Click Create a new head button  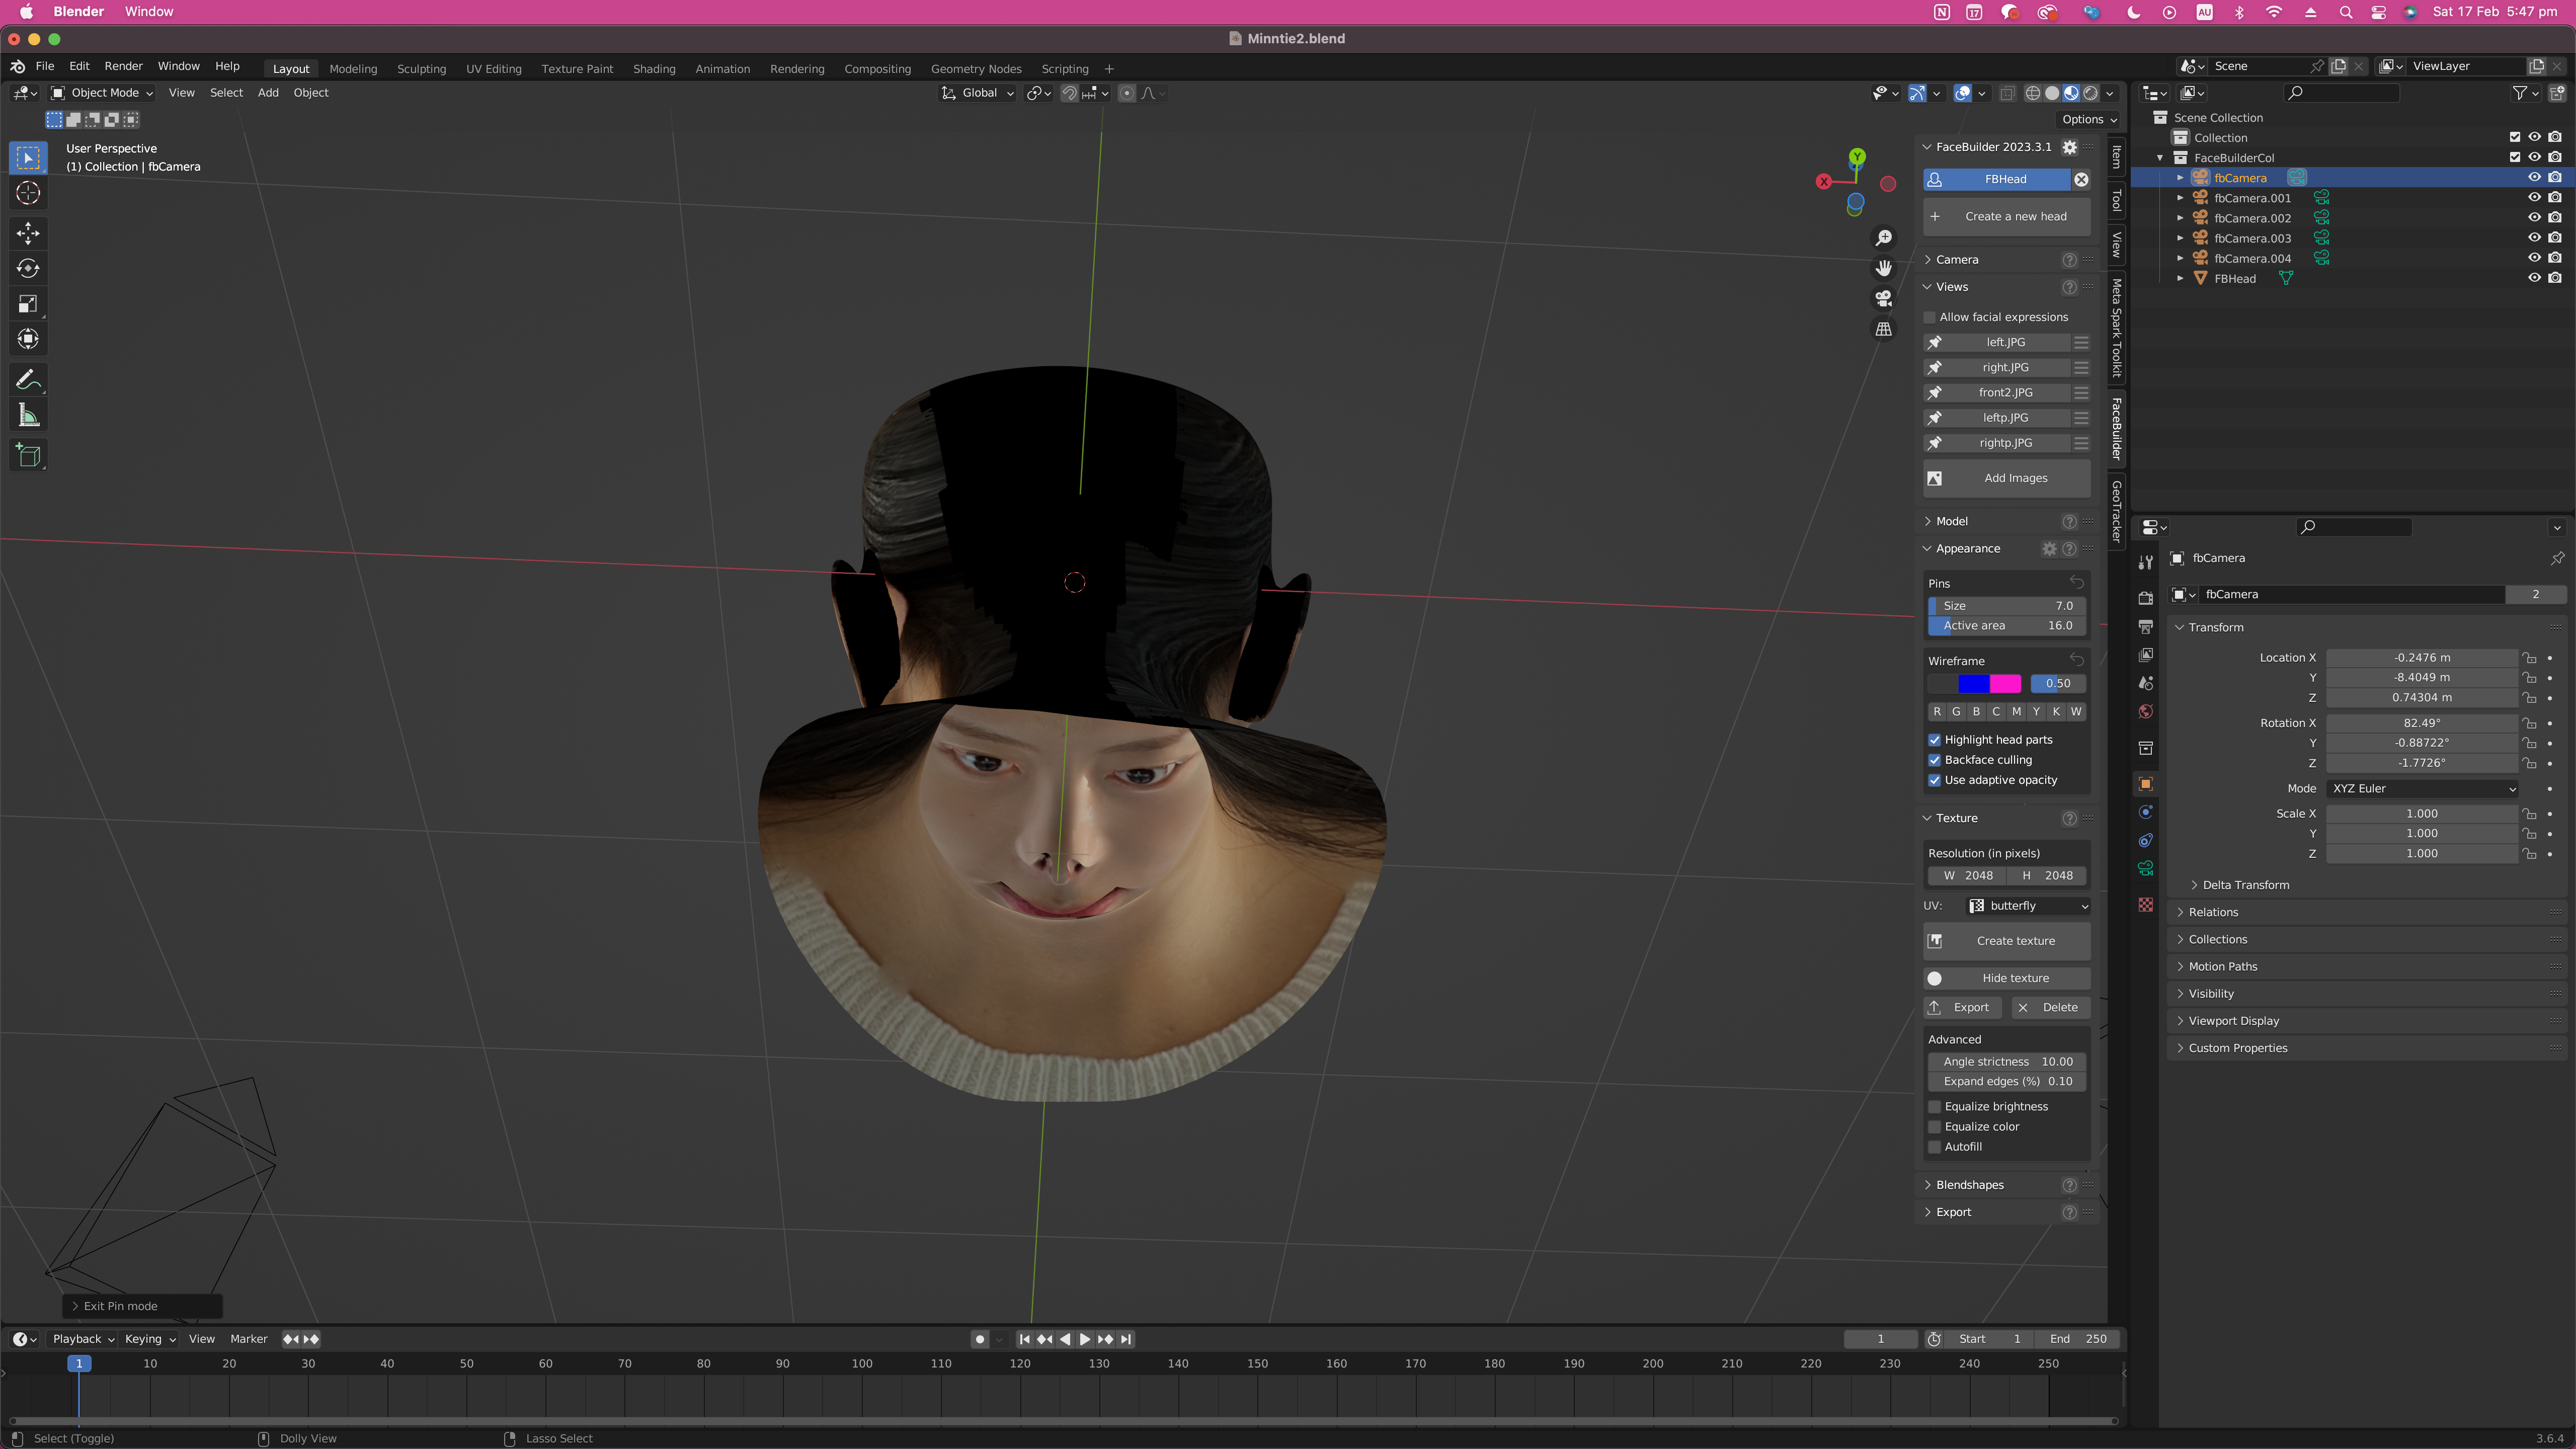point(2006,216)
